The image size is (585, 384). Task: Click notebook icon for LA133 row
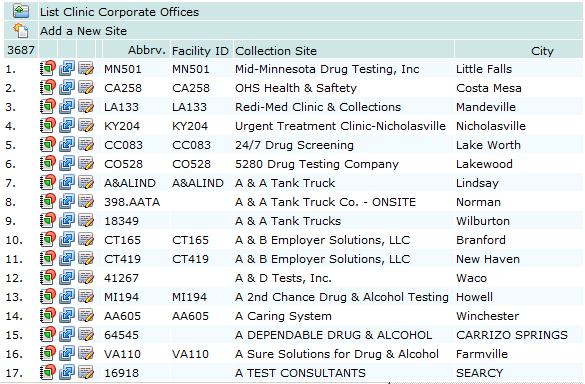[x=48, y=106]
